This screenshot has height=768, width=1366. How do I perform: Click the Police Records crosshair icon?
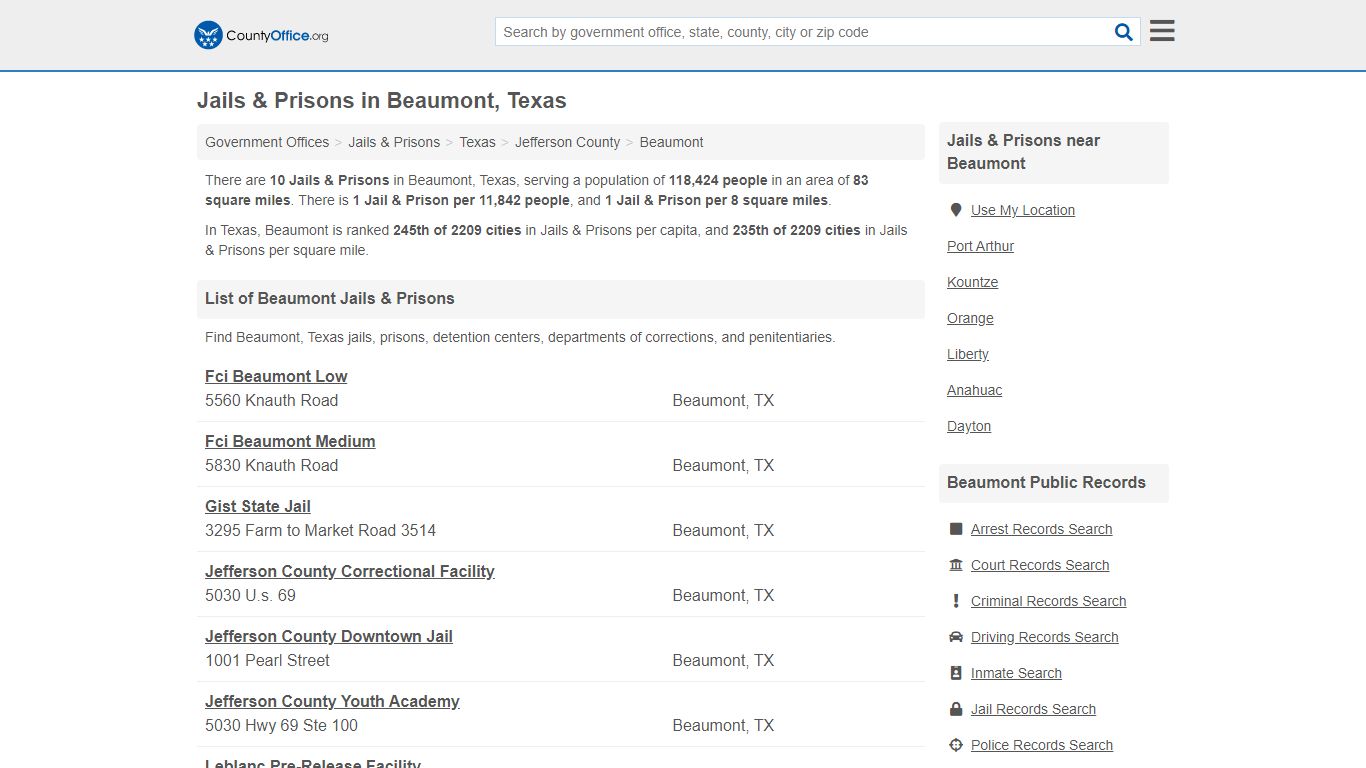(956, 745)
